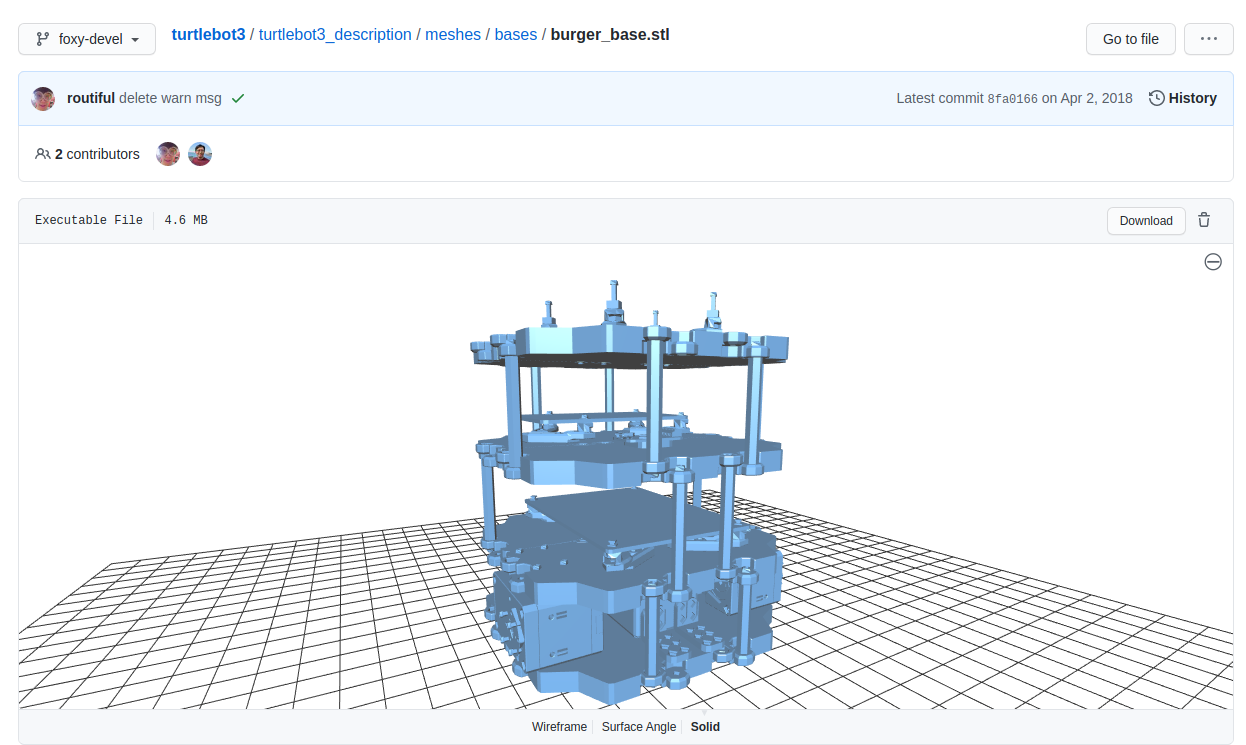Go to the bases folder breadcrumb
1246x745 pixels.
pos(516,35)
